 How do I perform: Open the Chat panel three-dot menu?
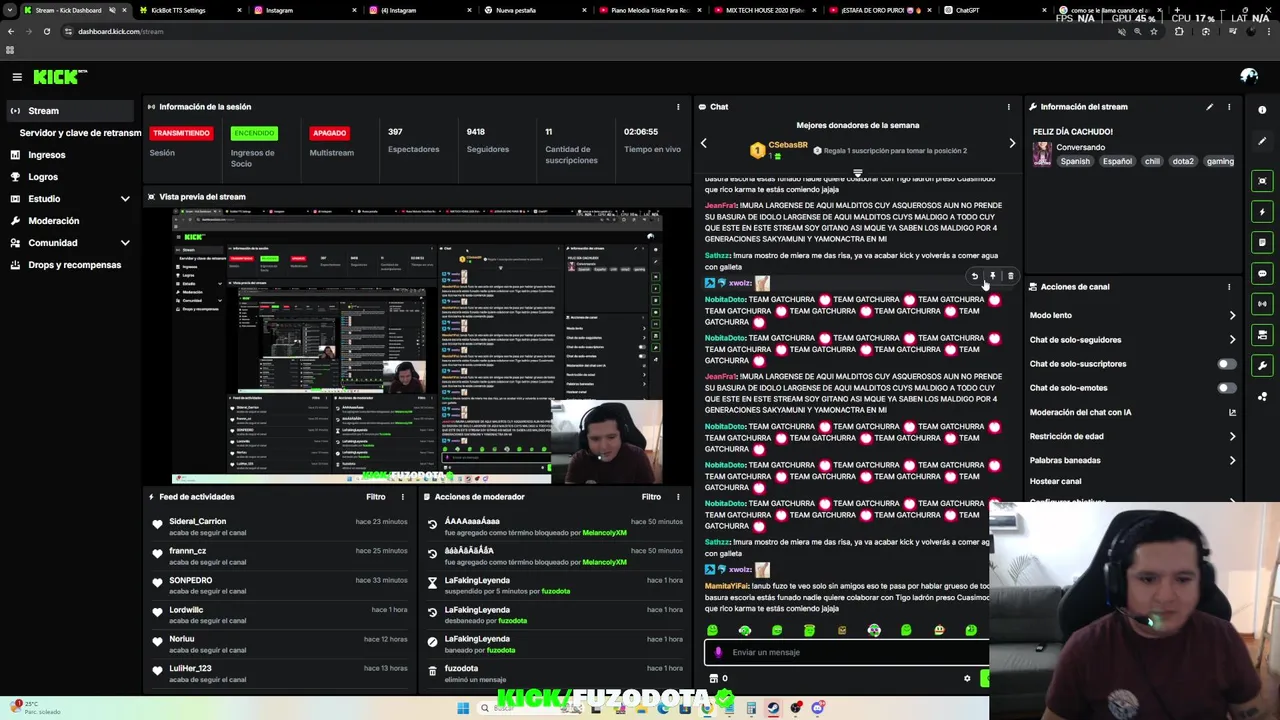coord(1008,107)
